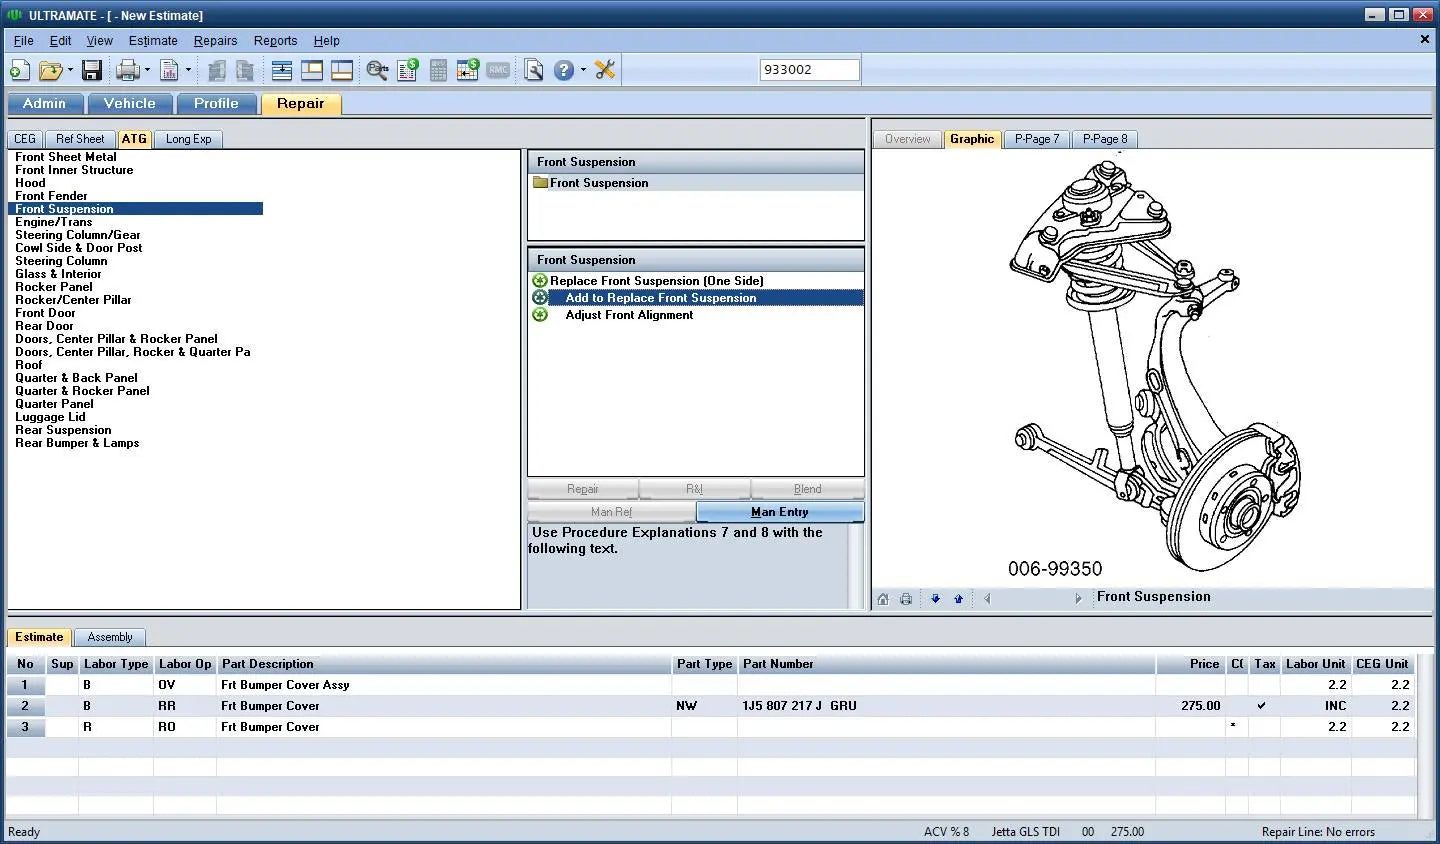Open the wrench and screwdriver tools icon

tap(605, 70)
